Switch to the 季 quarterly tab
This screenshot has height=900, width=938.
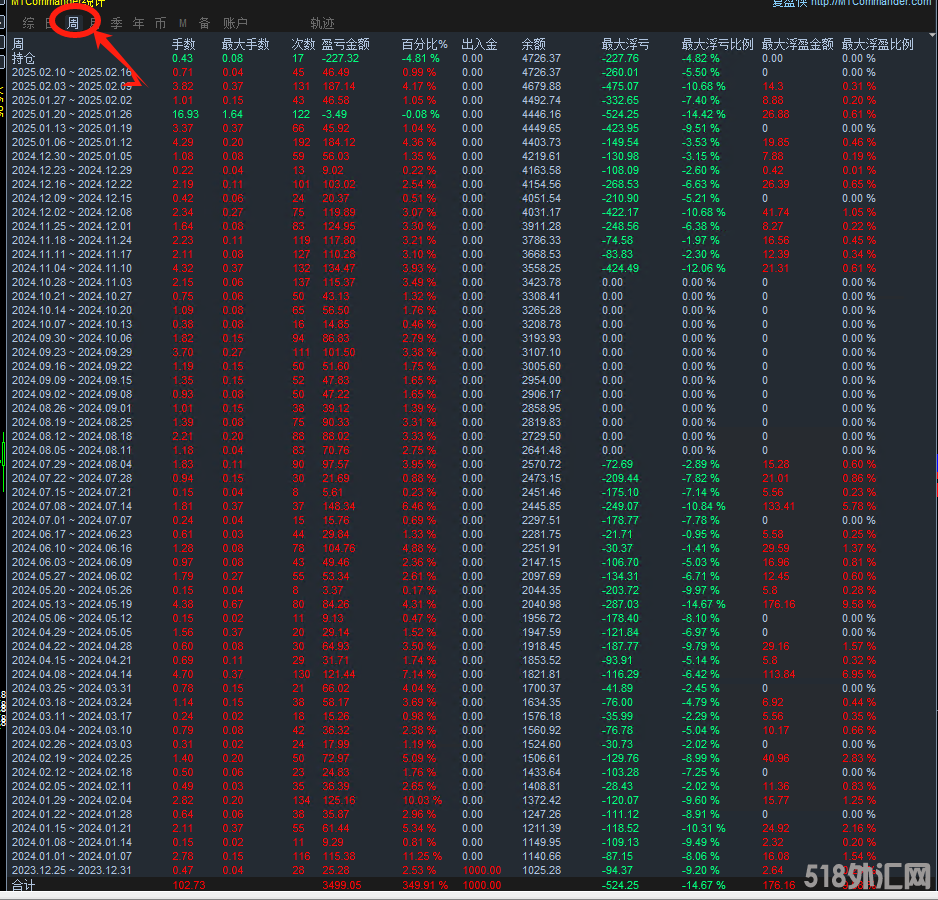(x=117, y=23)
